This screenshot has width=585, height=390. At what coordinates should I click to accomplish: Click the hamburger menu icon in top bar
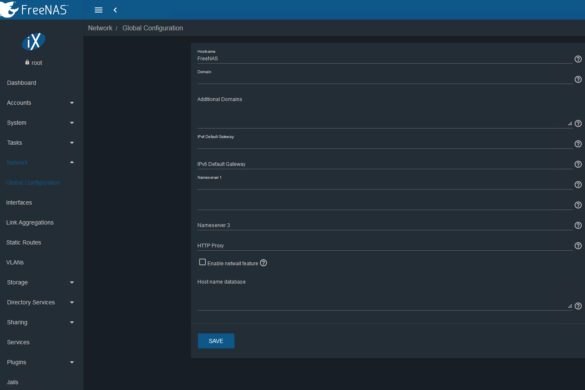(98, 10)
